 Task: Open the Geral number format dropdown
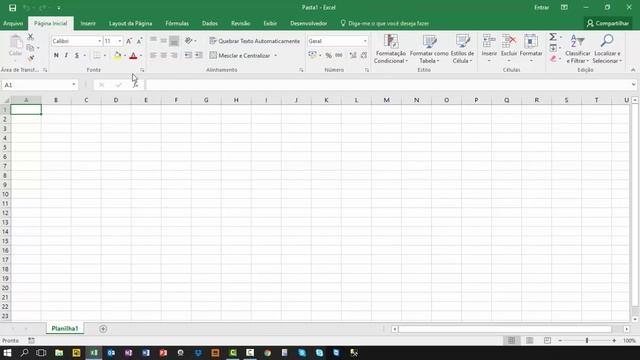pos(365,41)
